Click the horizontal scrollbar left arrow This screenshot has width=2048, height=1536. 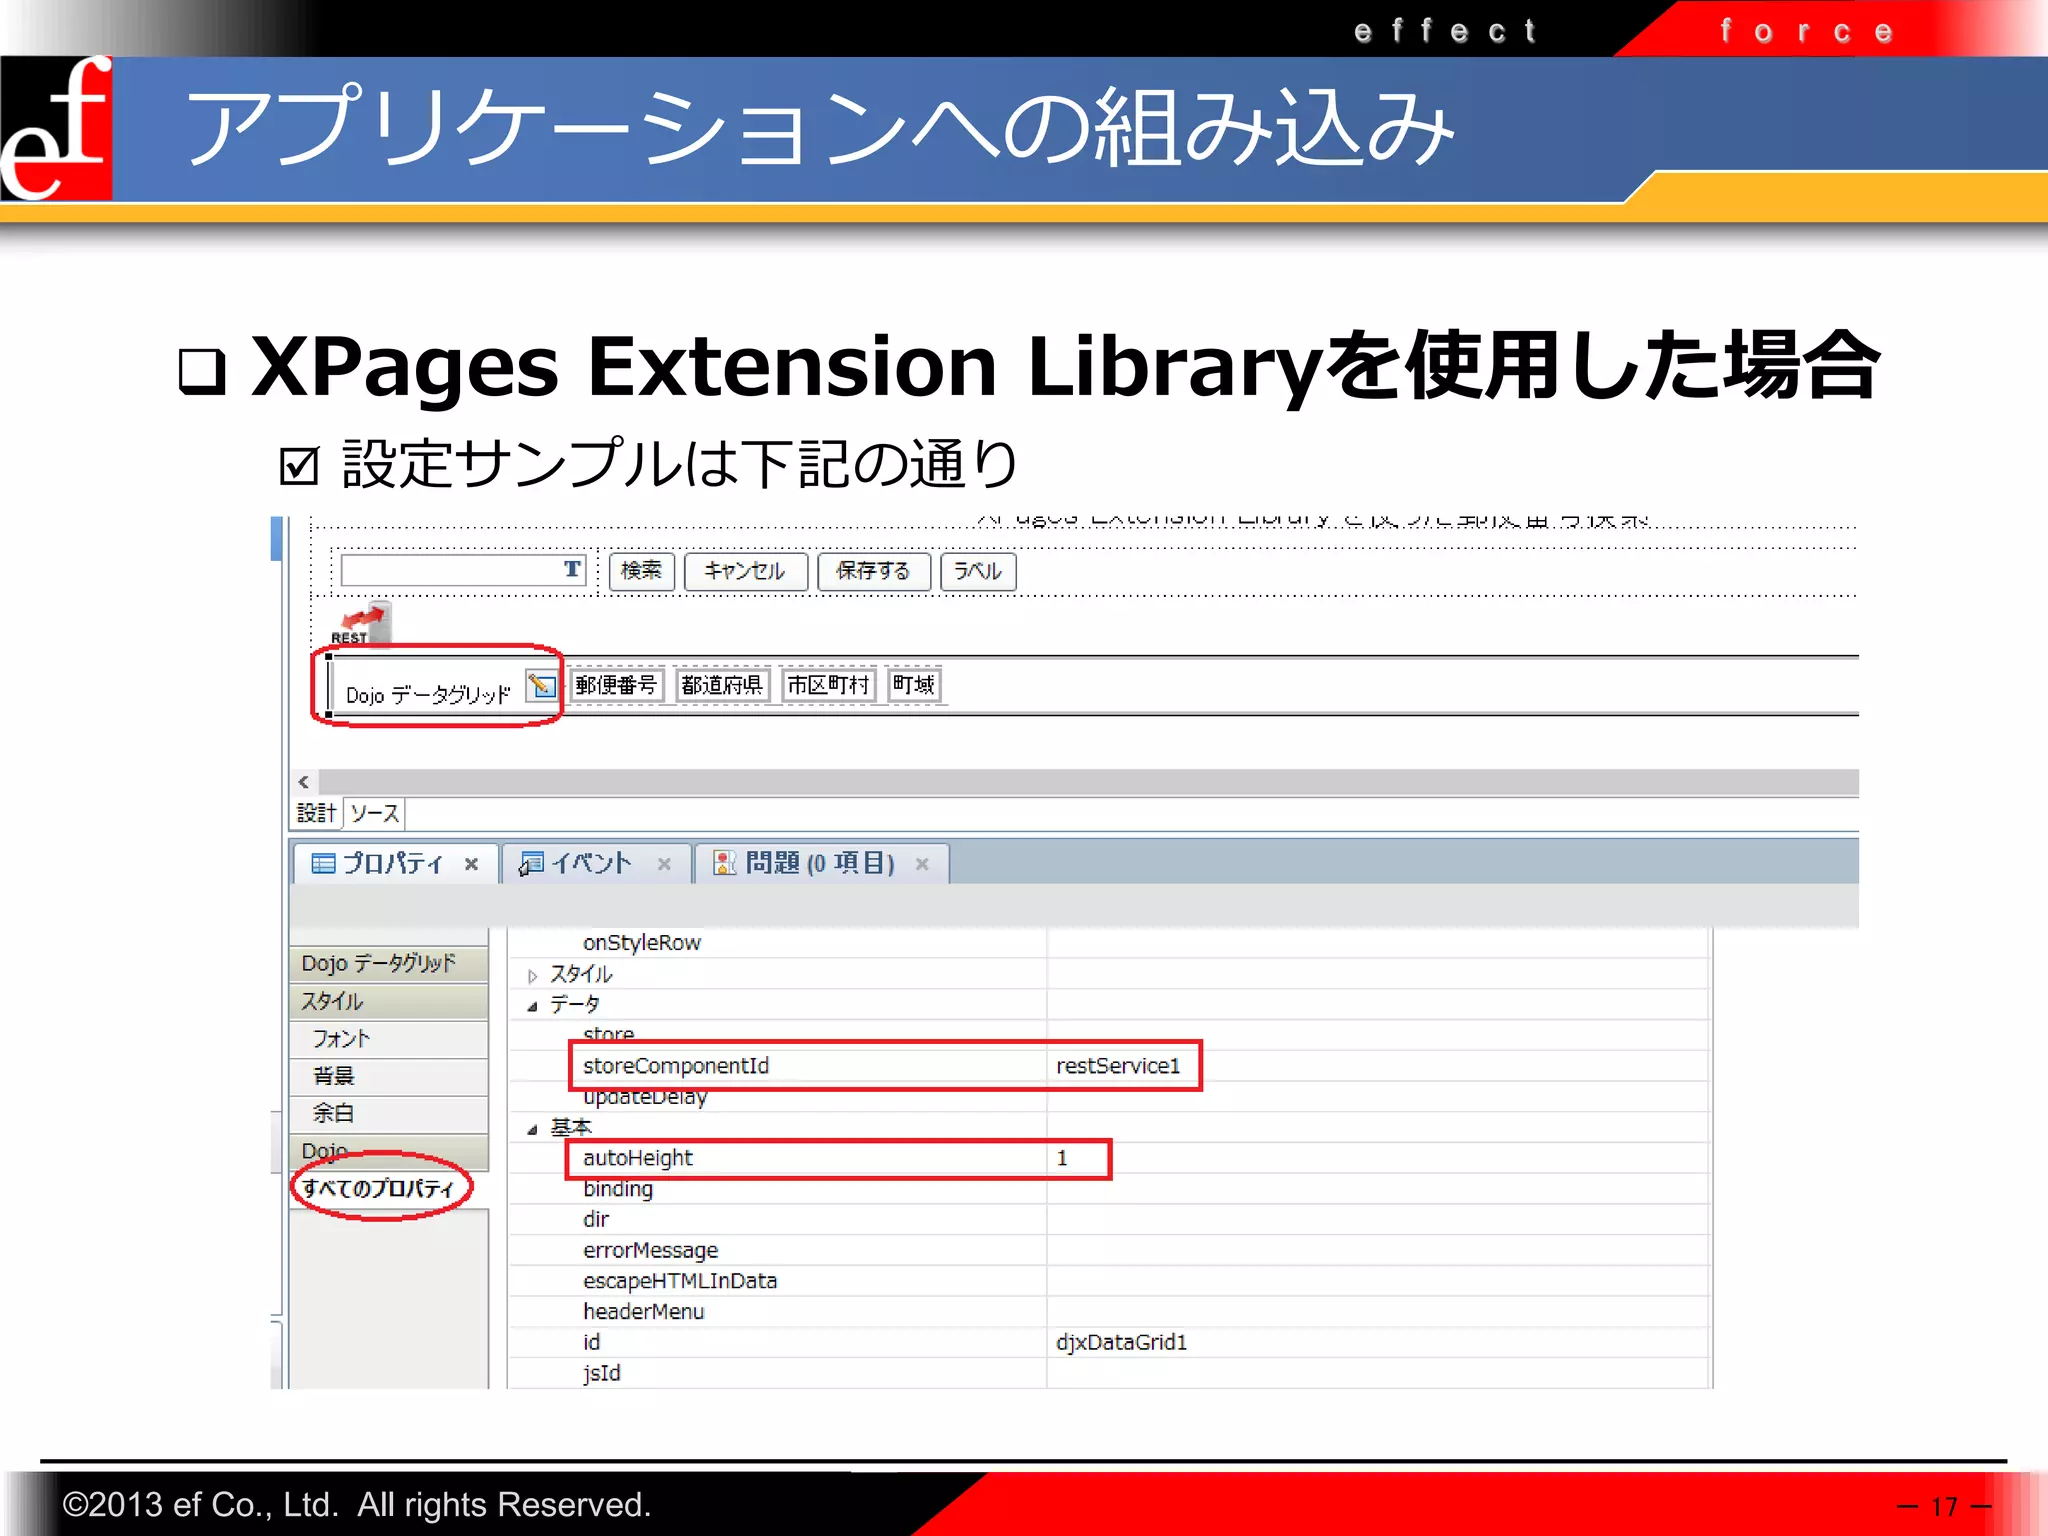[x=304, y=782]
